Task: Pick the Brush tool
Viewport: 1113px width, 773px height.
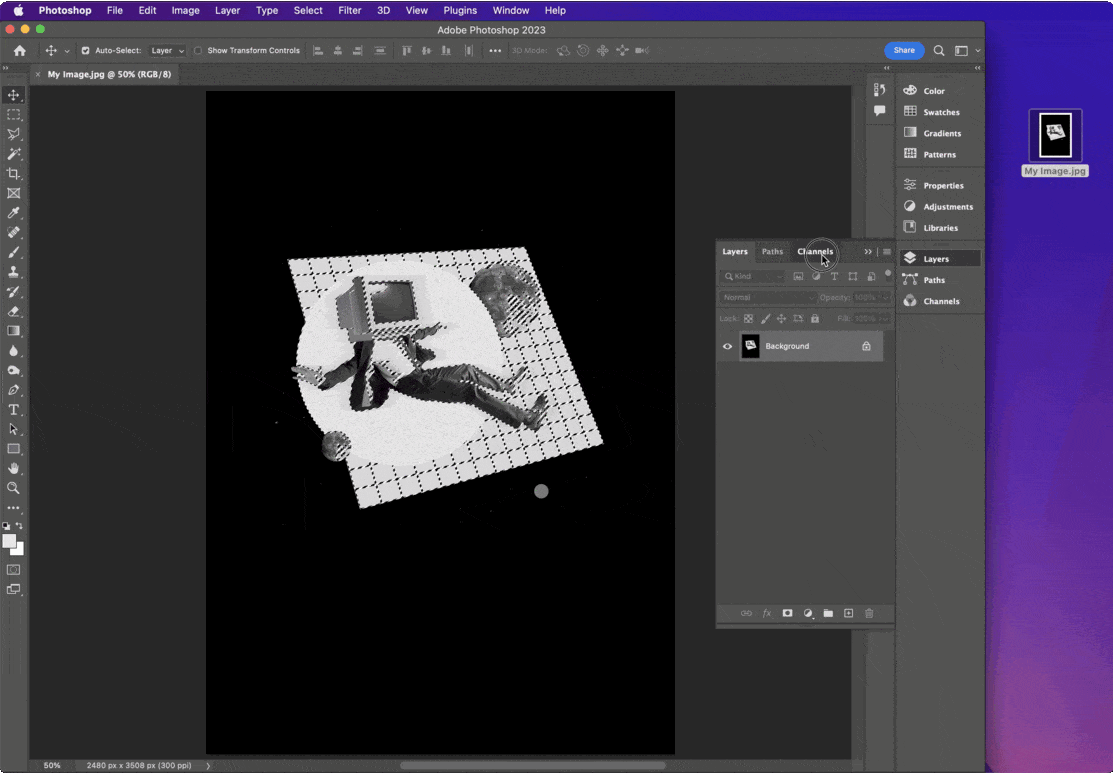Action: 13,252
